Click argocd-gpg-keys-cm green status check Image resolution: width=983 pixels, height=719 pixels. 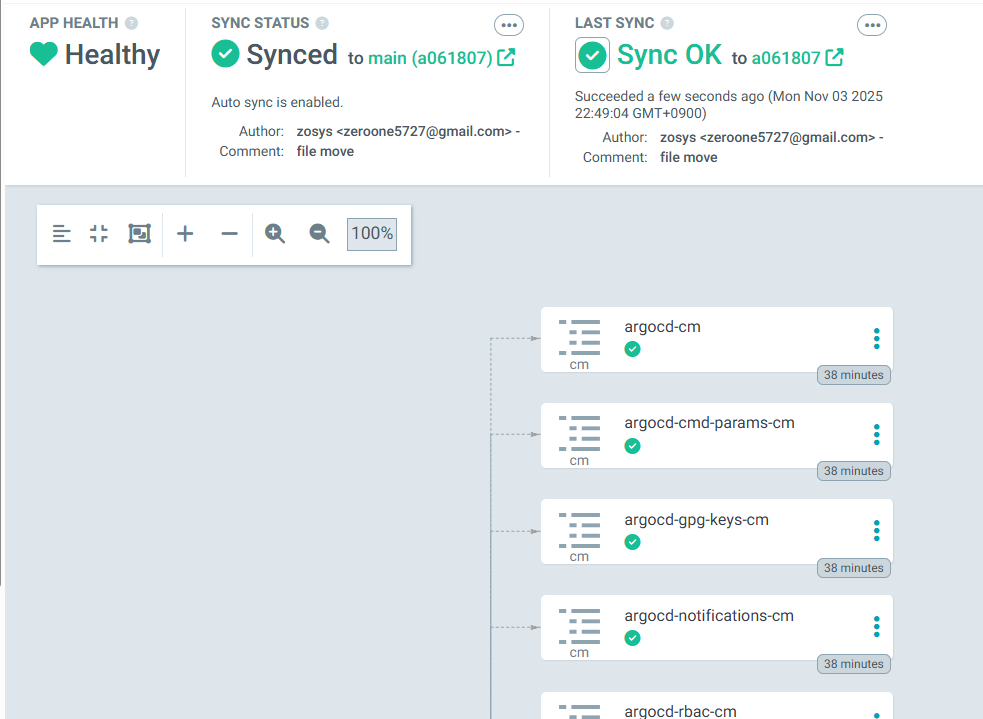coord(633,542)
